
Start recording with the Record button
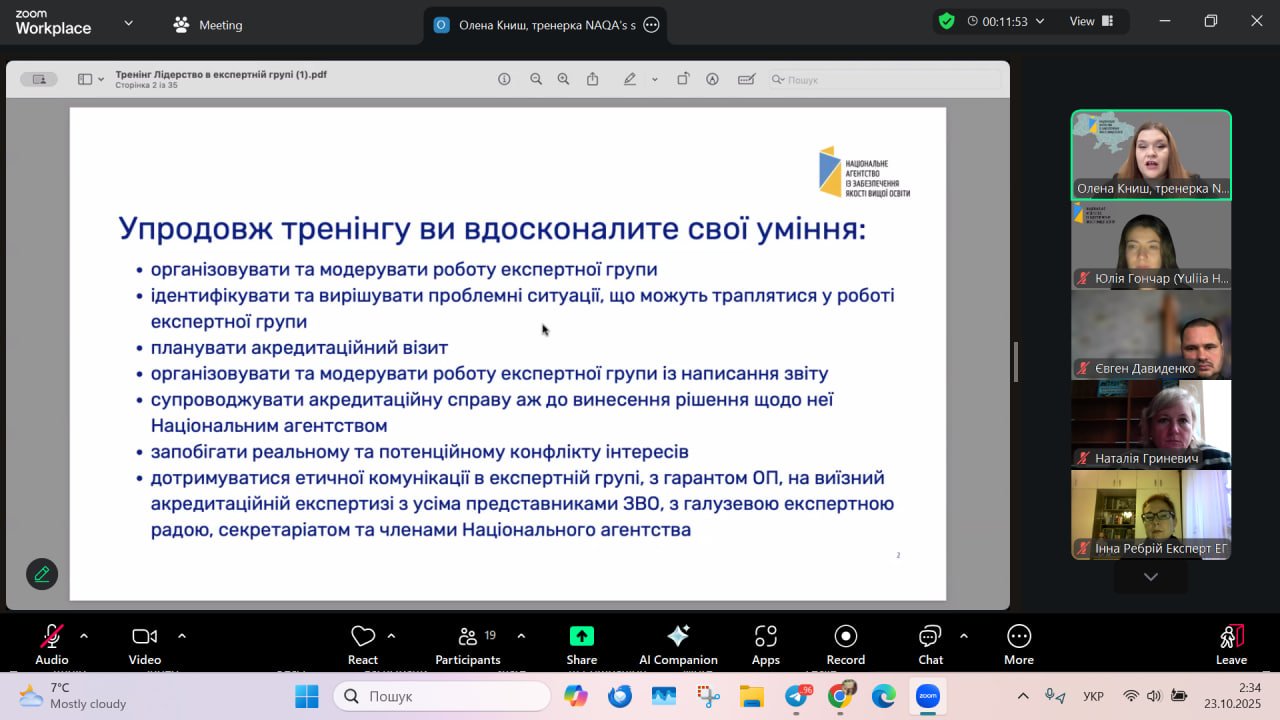[x=845, y=643]
